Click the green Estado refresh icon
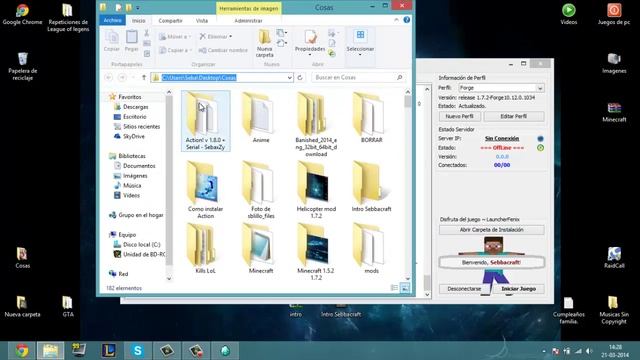The image size is (640, 360). point(540,148)
